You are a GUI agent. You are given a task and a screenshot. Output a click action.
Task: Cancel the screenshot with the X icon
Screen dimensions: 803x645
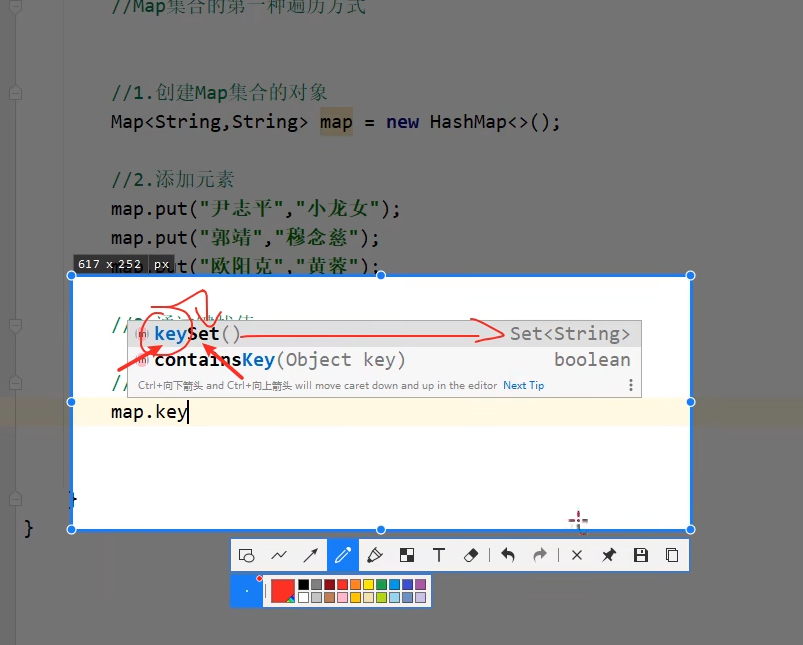pos(577,555)
